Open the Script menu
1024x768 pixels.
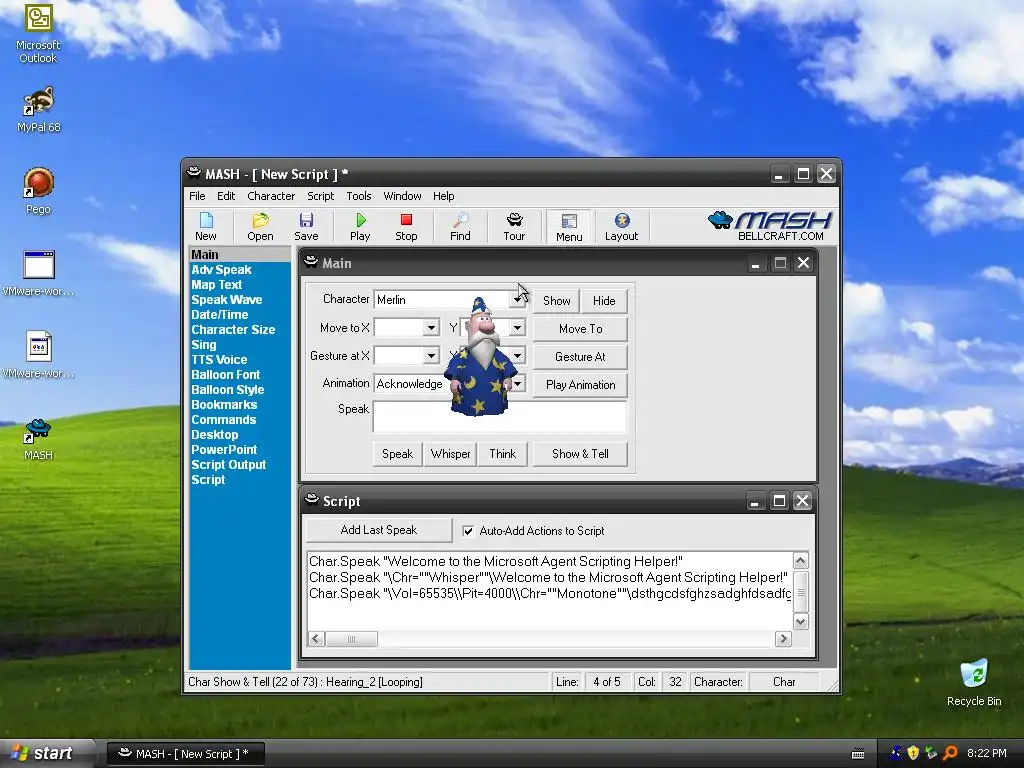pos(321,196)
